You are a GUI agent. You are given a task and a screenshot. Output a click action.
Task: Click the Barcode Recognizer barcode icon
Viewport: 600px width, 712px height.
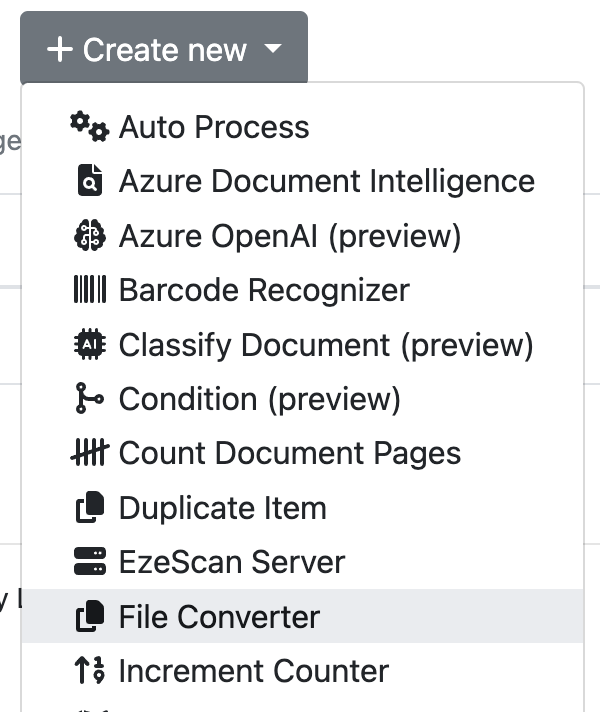pyautogui.click(x=89, y=290)
